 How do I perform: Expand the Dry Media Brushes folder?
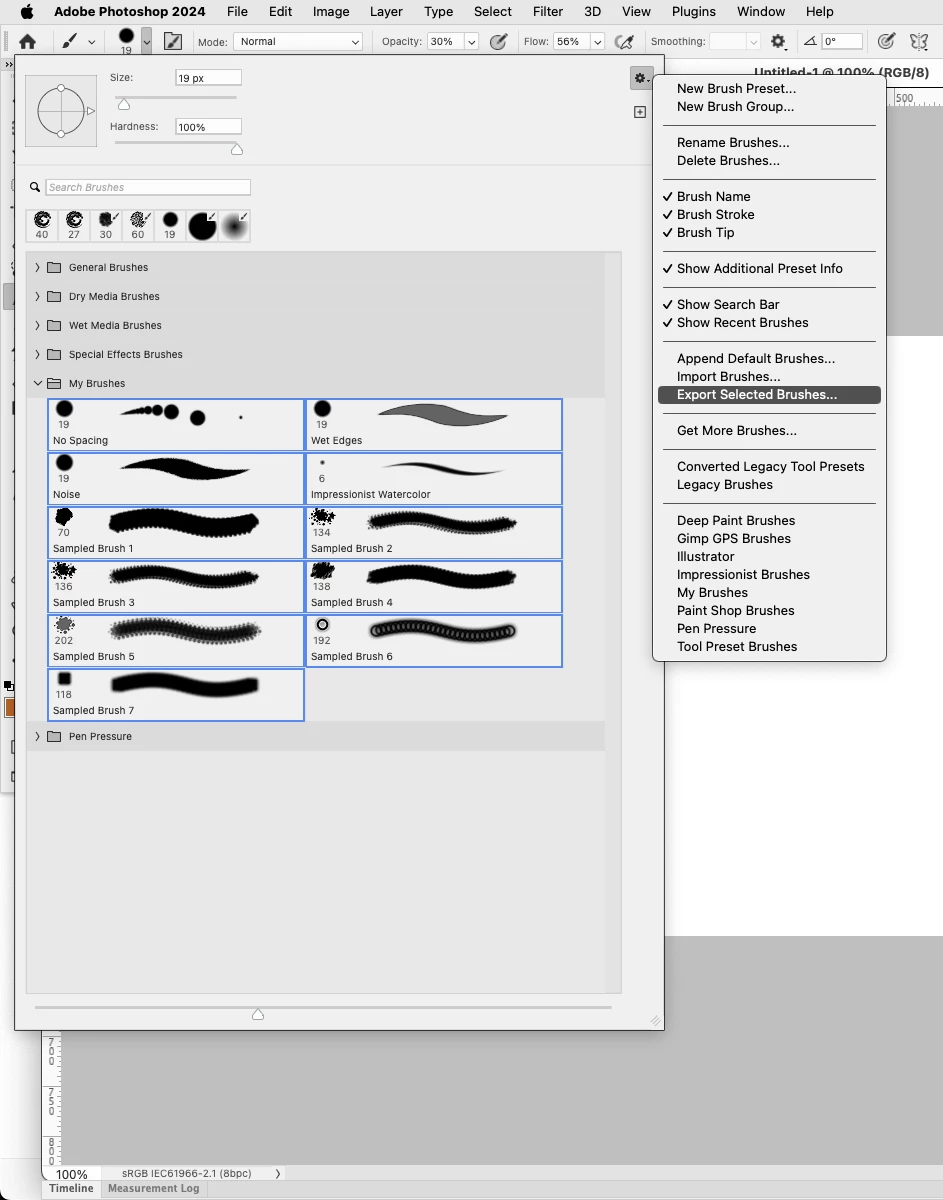click(x=38, y=297)
